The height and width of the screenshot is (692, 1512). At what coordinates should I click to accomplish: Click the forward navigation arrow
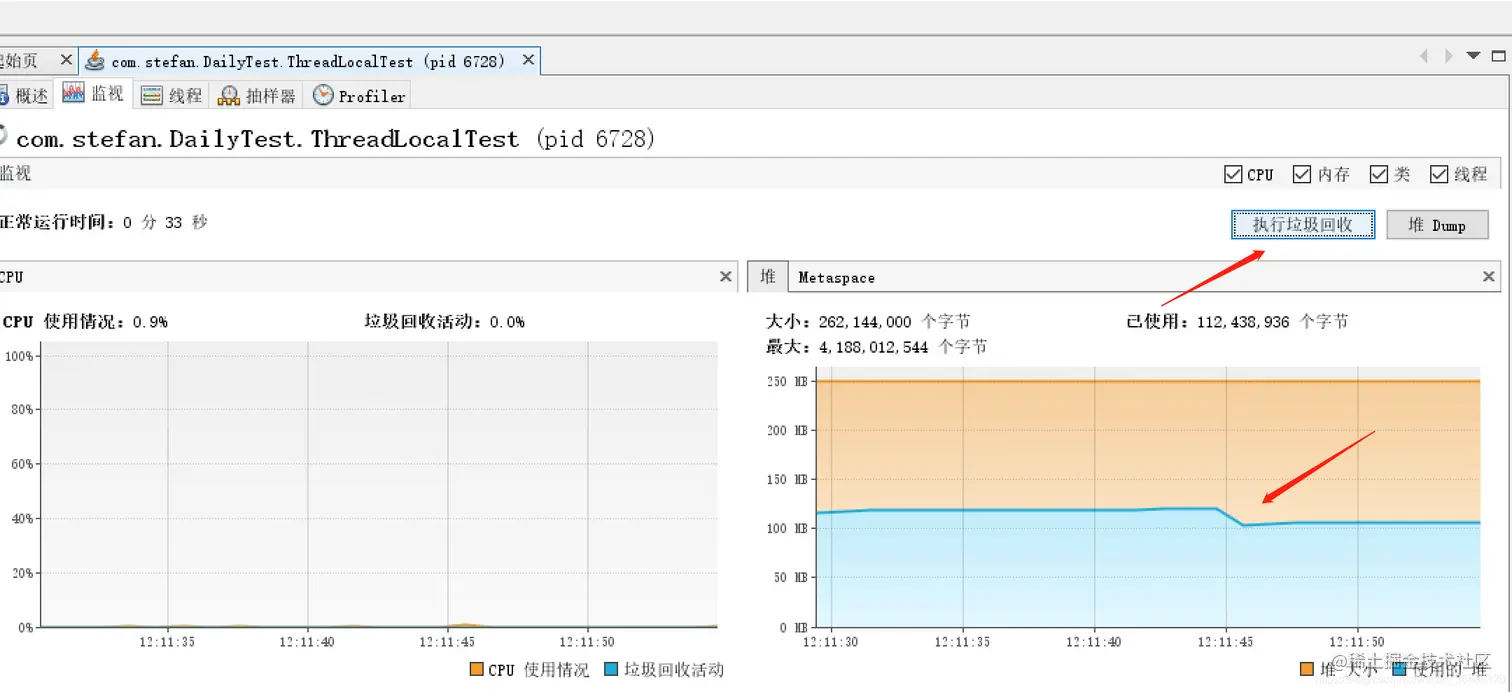click(1448, 56)
